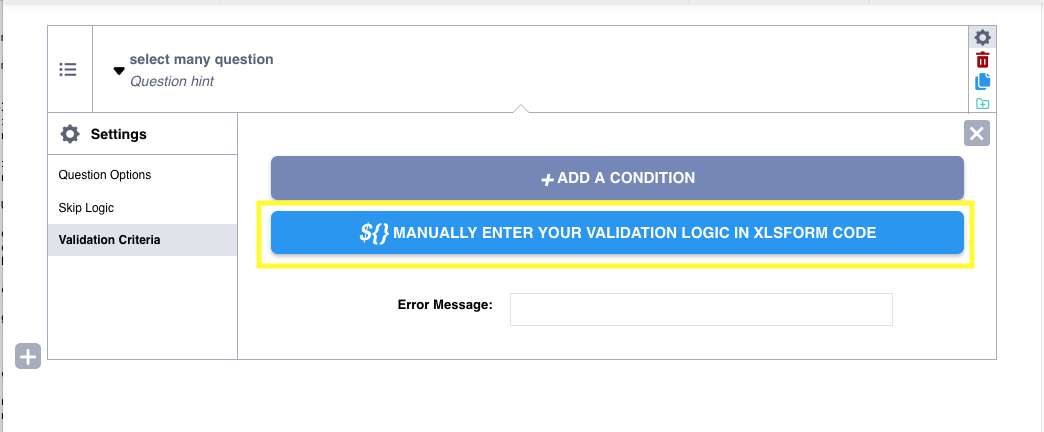The width and height of the screenshot is (1044, 432).
Task: Delete the question with red trash icon
Action: click(x=982, y=60)
